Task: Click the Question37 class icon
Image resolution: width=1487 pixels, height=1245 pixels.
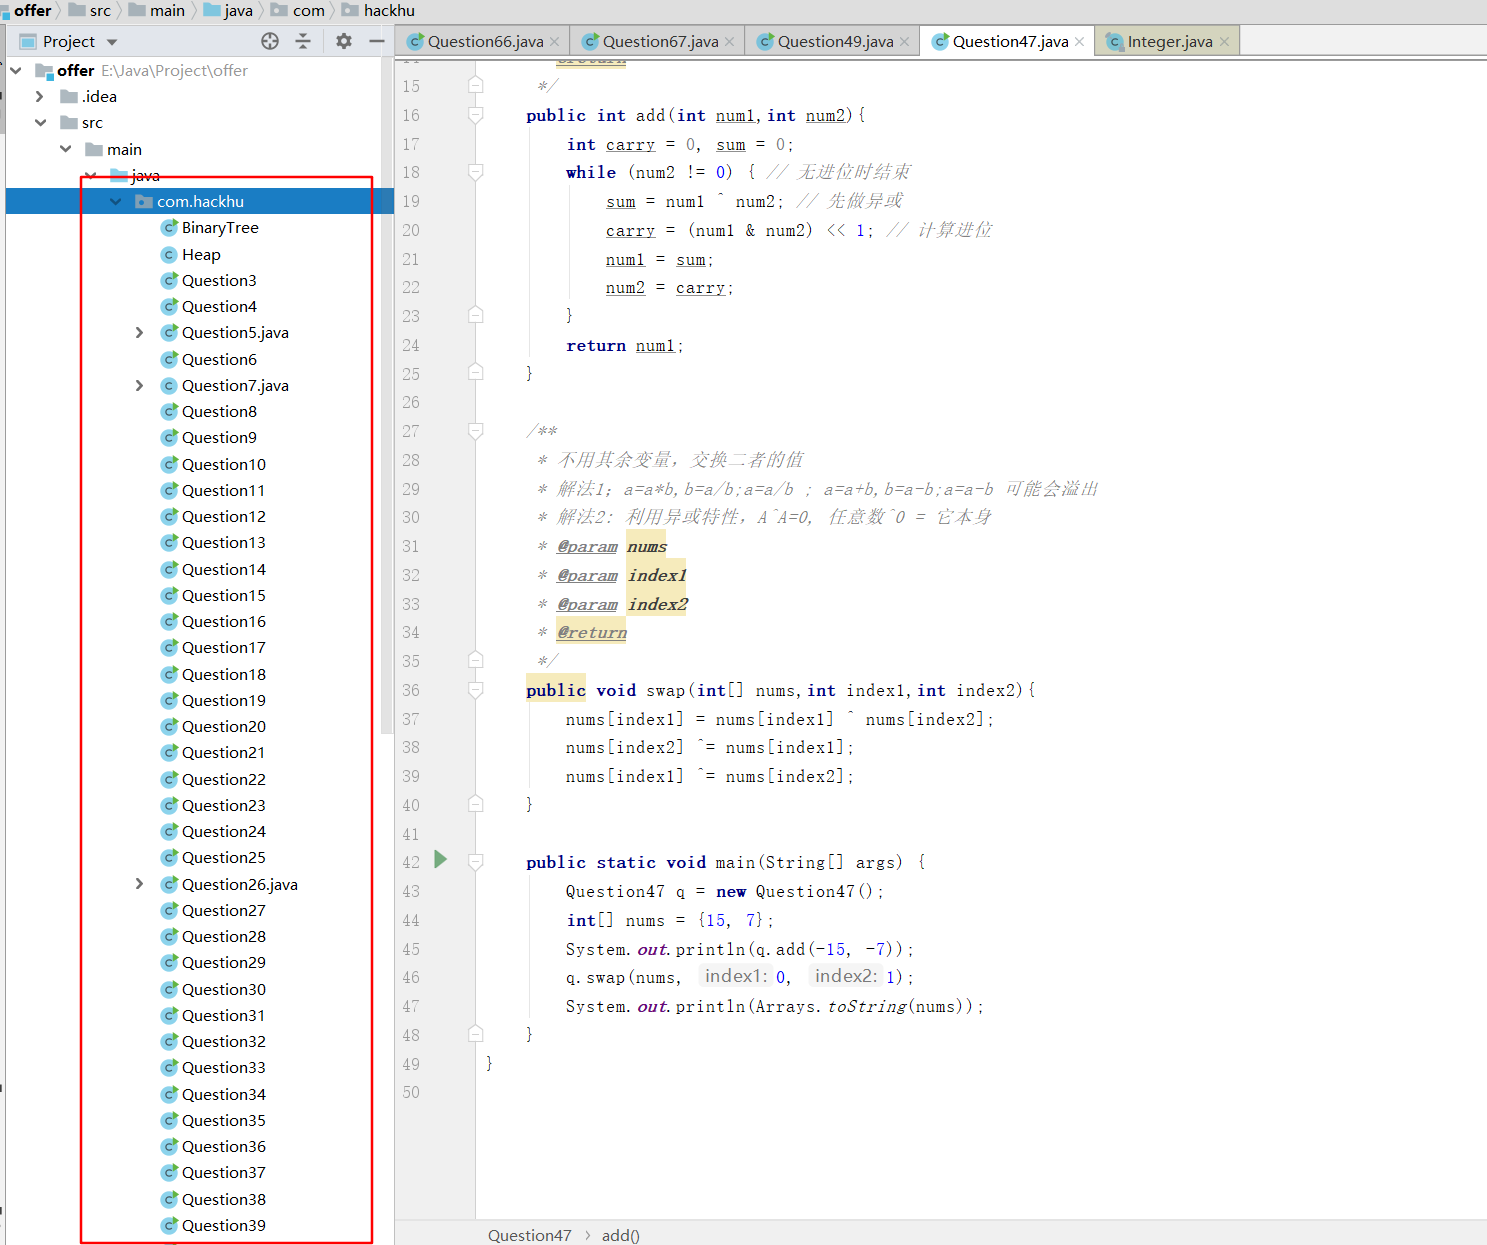Action: point(169,1172)
